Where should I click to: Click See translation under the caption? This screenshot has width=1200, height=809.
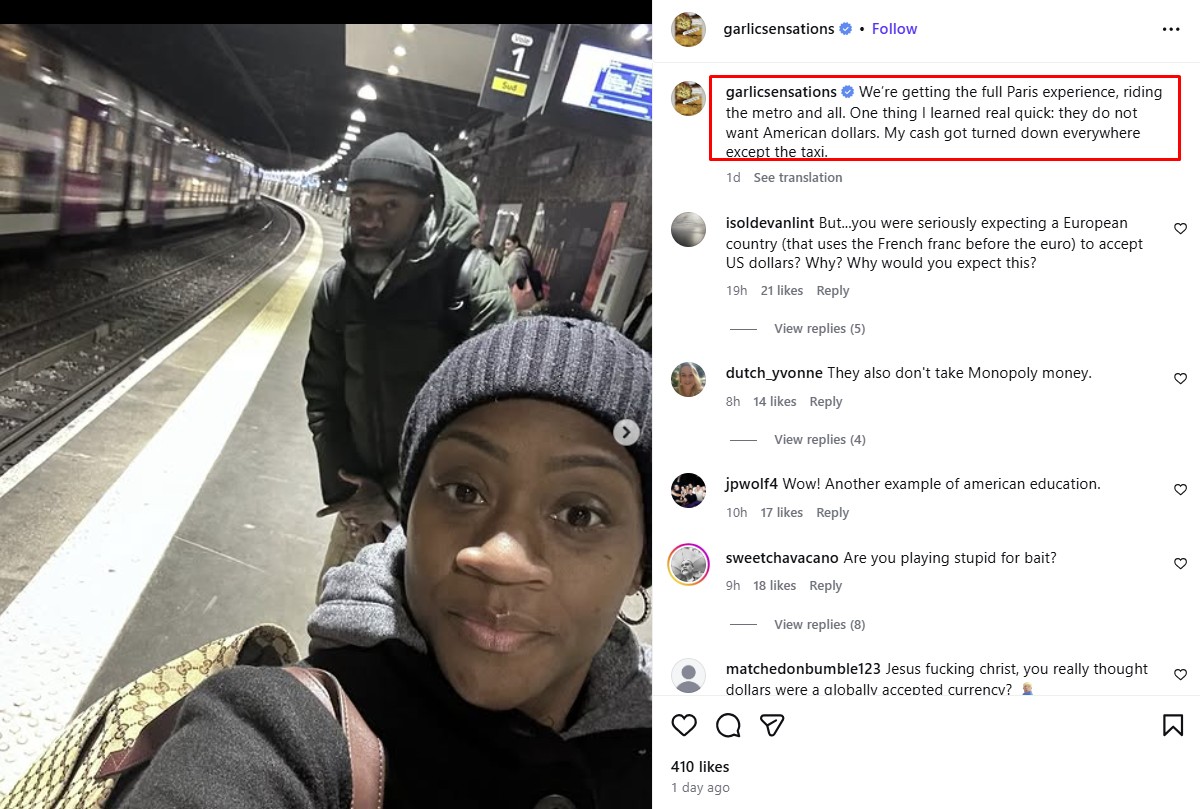pos(798,177)
